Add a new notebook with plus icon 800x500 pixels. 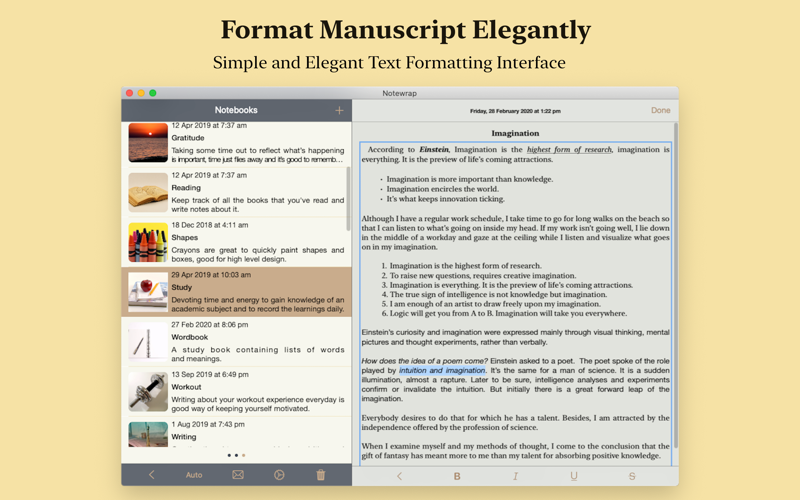pyautogui.click(x=339, y=110)
